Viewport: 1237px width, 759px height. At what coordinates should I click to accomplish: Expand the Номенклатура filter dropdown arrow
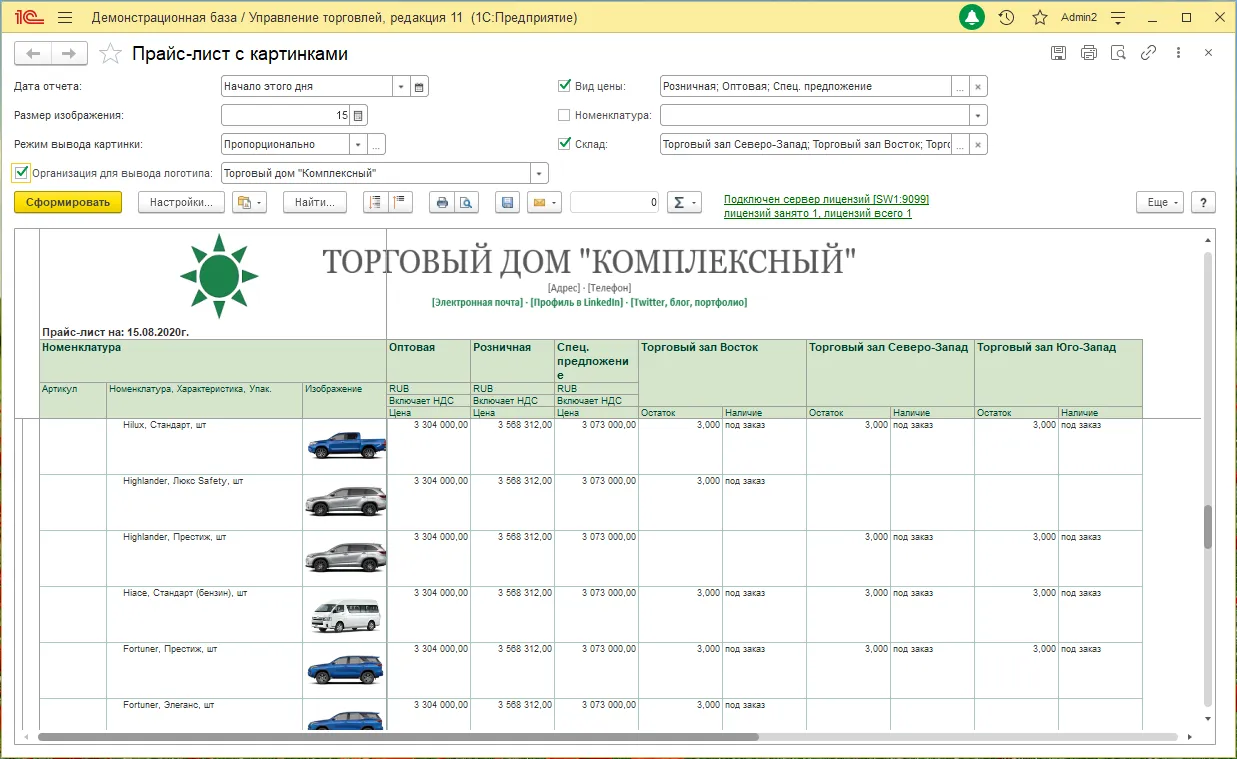(979, 116)
